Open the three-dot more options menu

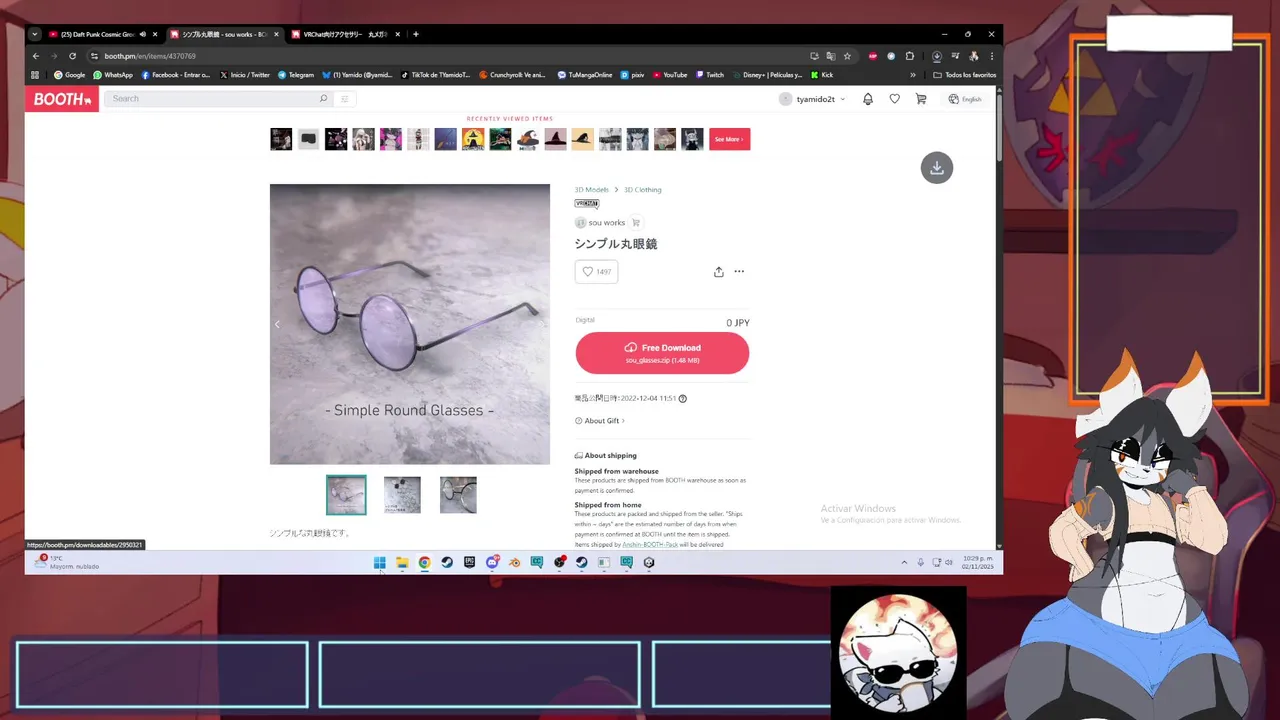[x=739, y=271]
